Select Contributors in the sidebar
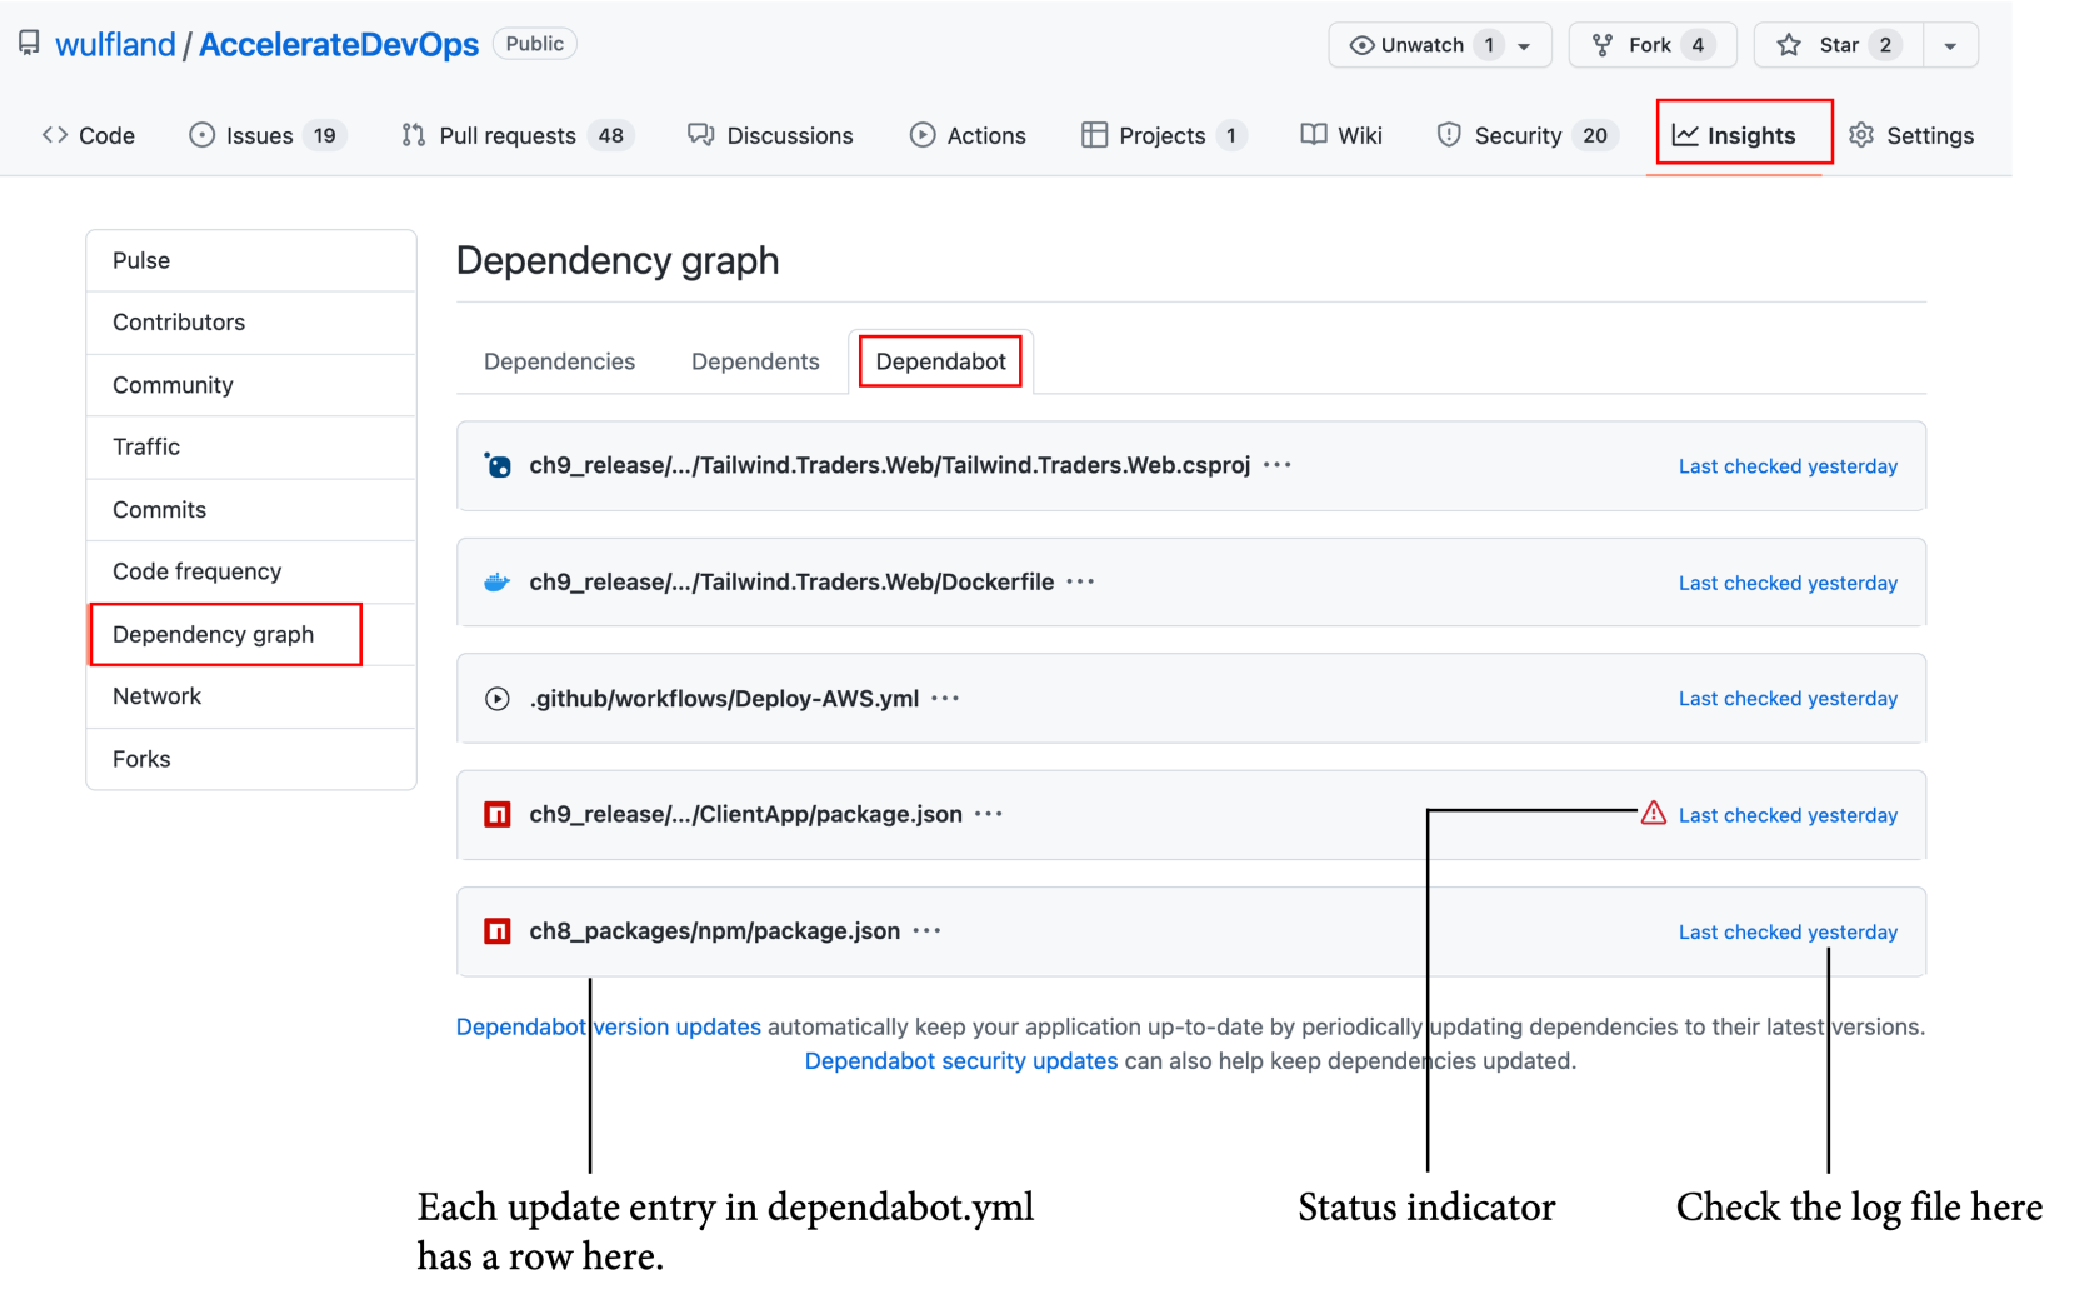This screenshot has width=2082, height=1308. point(251,322)
